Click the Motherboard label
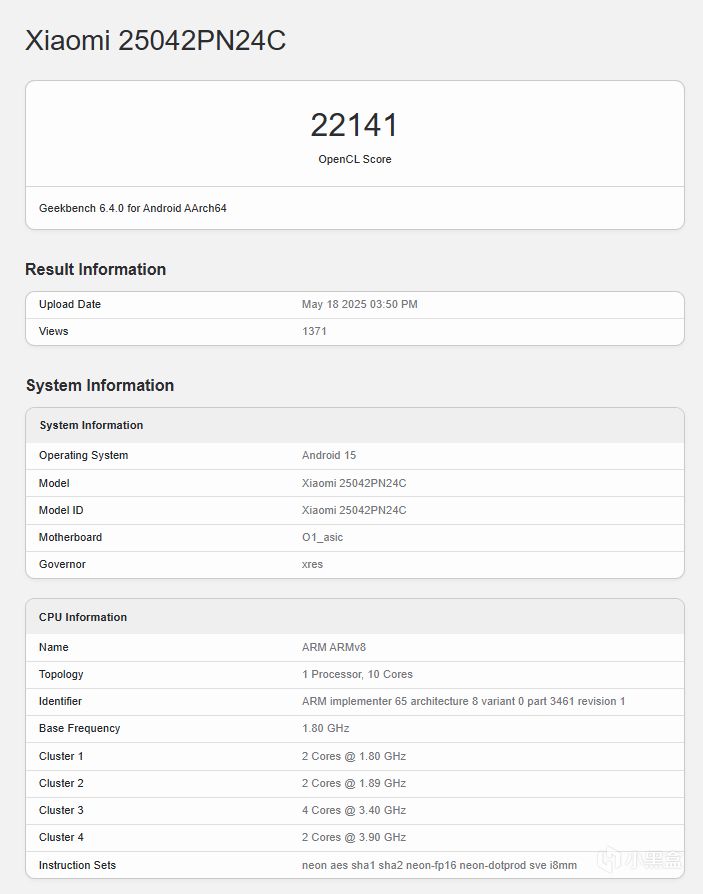Image resolution: width=703 pixels, height=894 pixels. pos(71,537)
